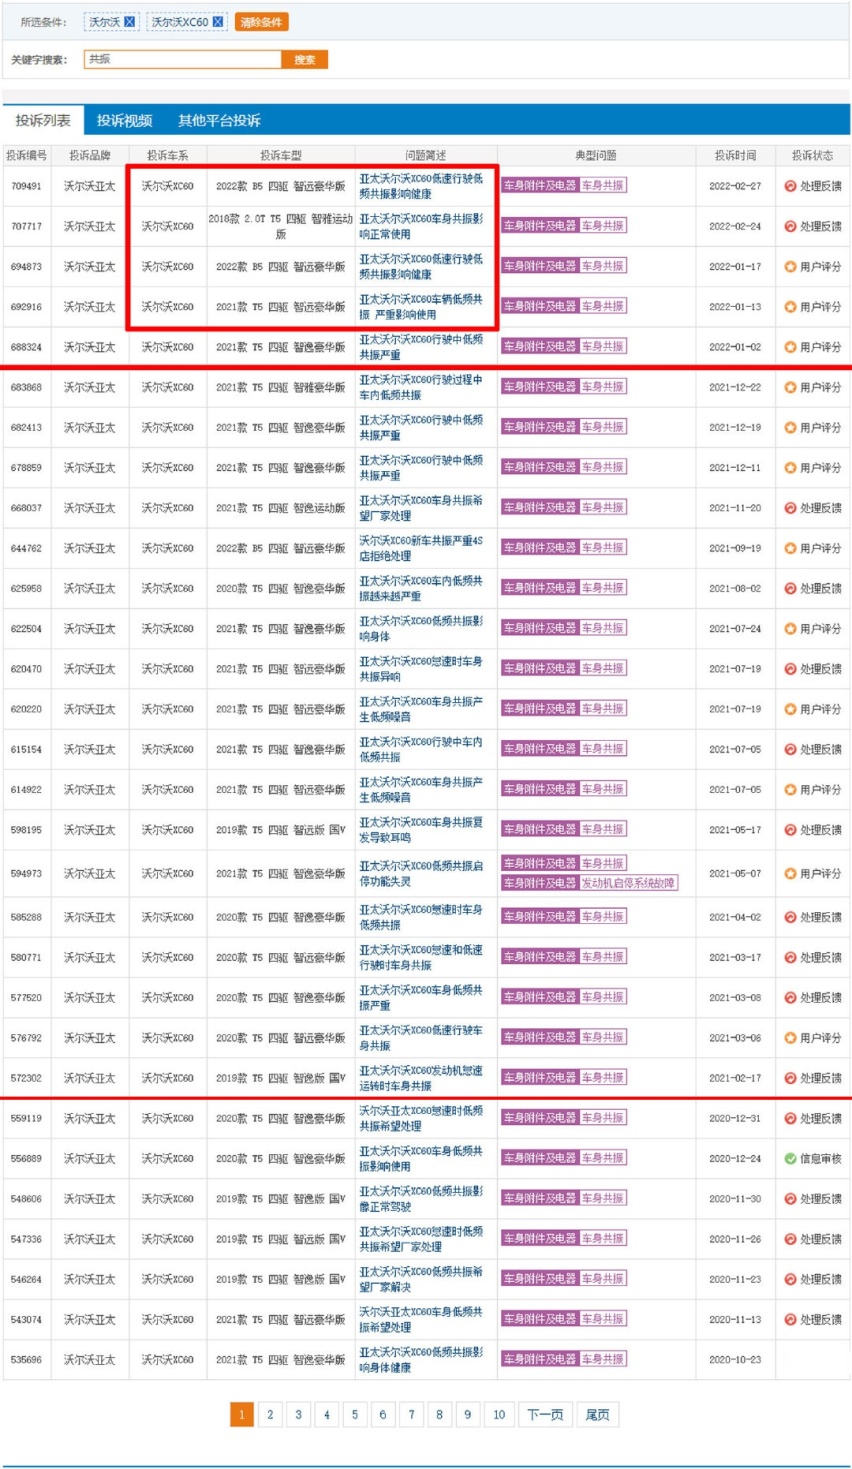Click the green 信息审核 icon in row 556889
The image size is (852, 1469).
790,1159
